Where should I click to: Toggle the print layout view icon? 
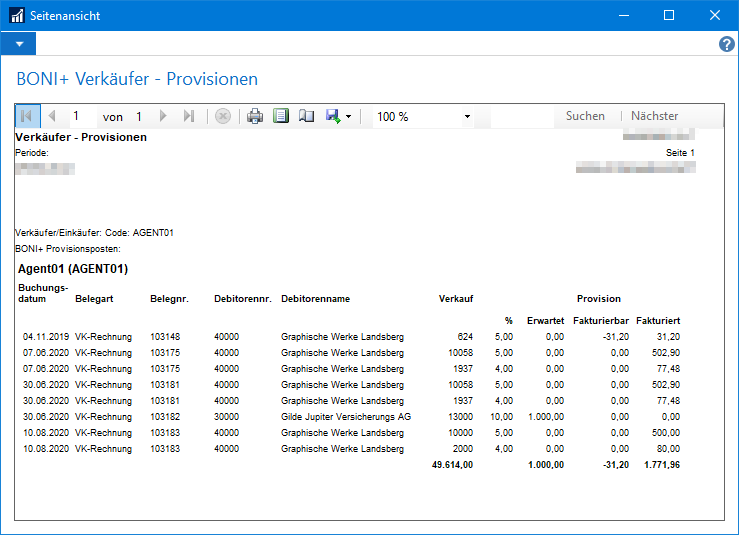(281, 116)
